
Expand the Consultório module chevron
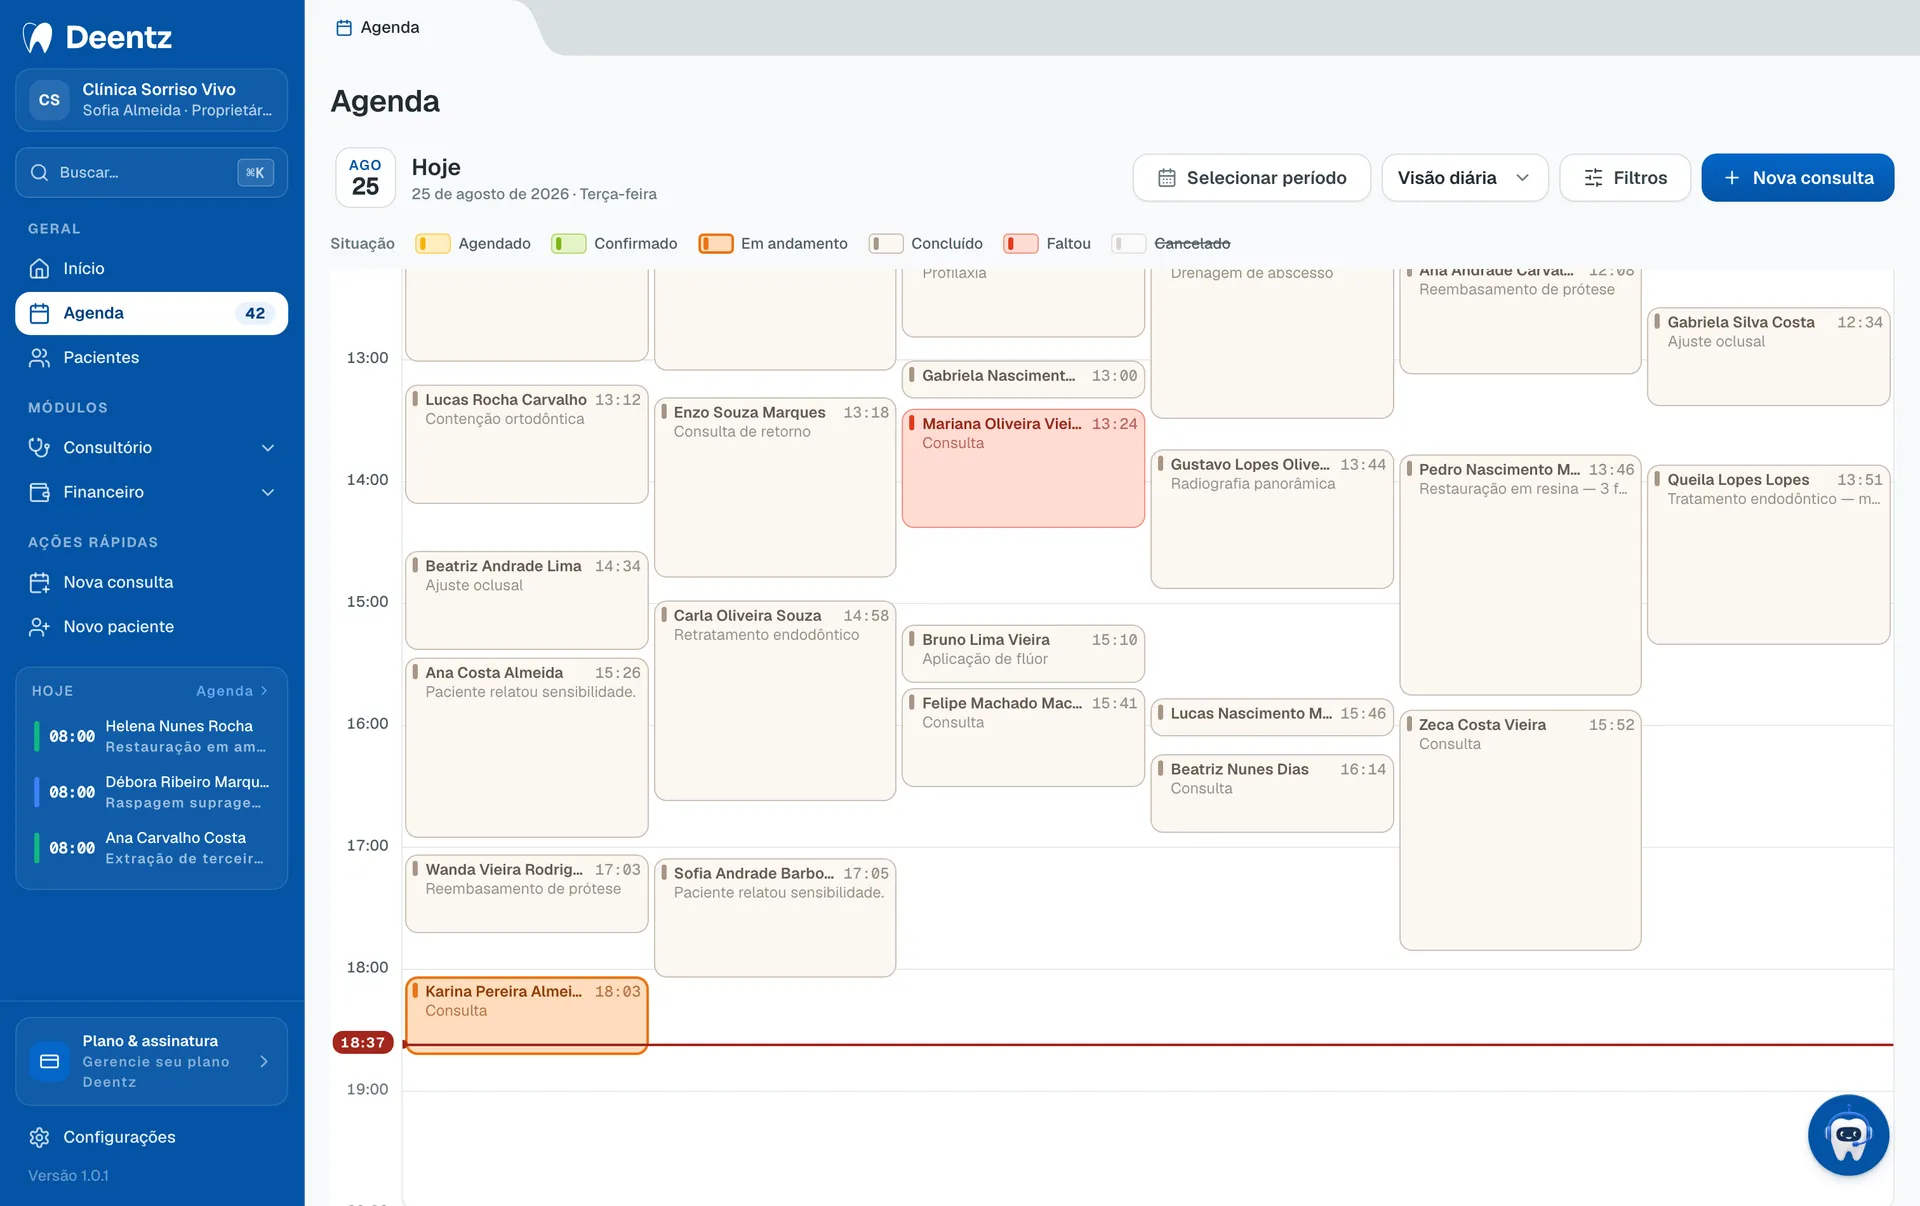click(268, 448)
